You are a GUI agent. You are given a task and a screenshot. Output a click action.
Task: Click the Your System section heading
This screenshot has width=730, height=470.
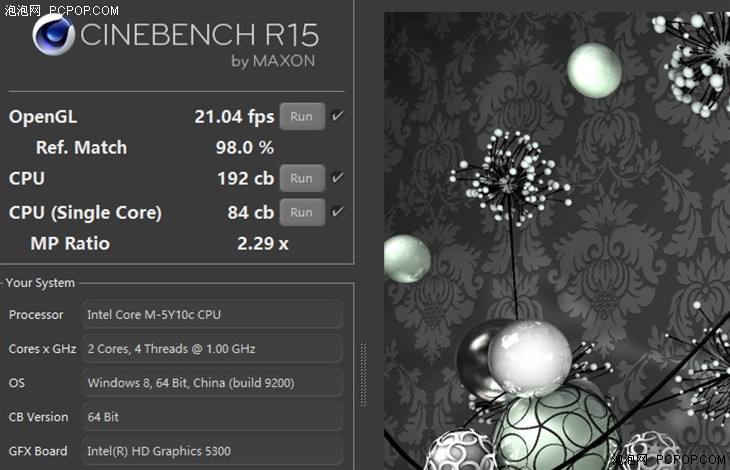[x=41, y=283]
